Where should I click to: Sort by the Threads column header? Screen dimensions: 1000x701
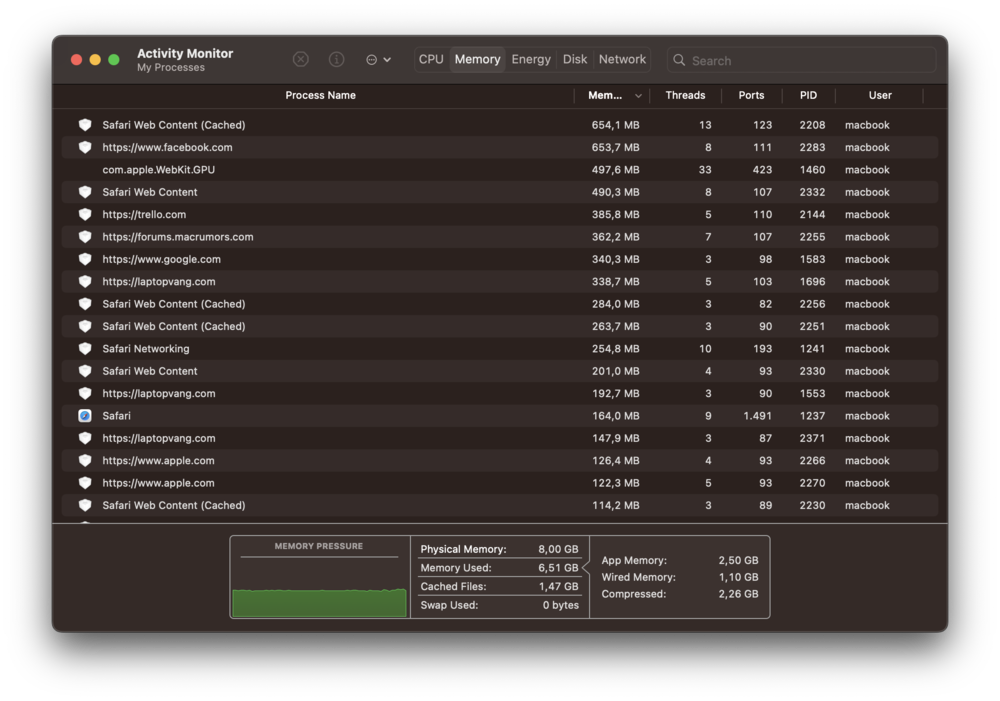click(686, 95)
